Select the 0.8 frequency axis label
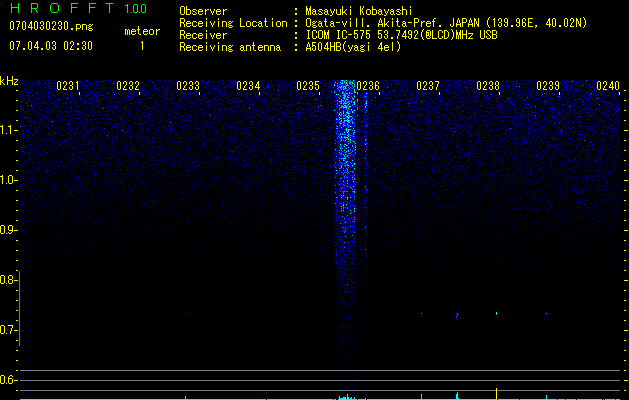Image resolution: width=629 pixels, height=400 pixels. 7,280
